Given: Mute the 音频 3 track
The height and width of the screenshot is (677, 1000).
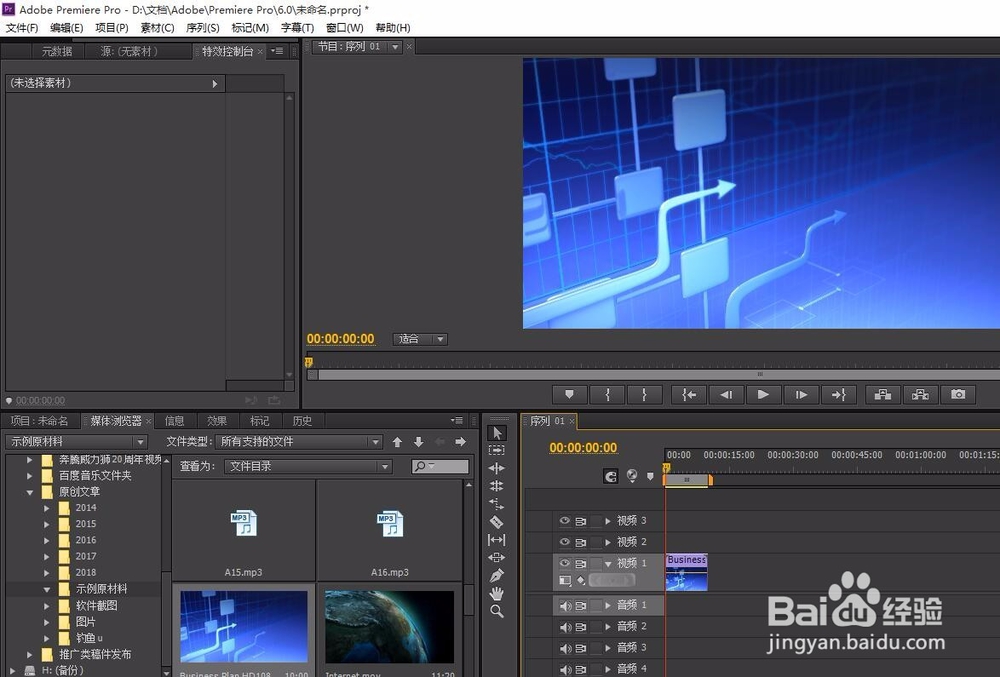Looking at the screenshot, I should [564, 648].
